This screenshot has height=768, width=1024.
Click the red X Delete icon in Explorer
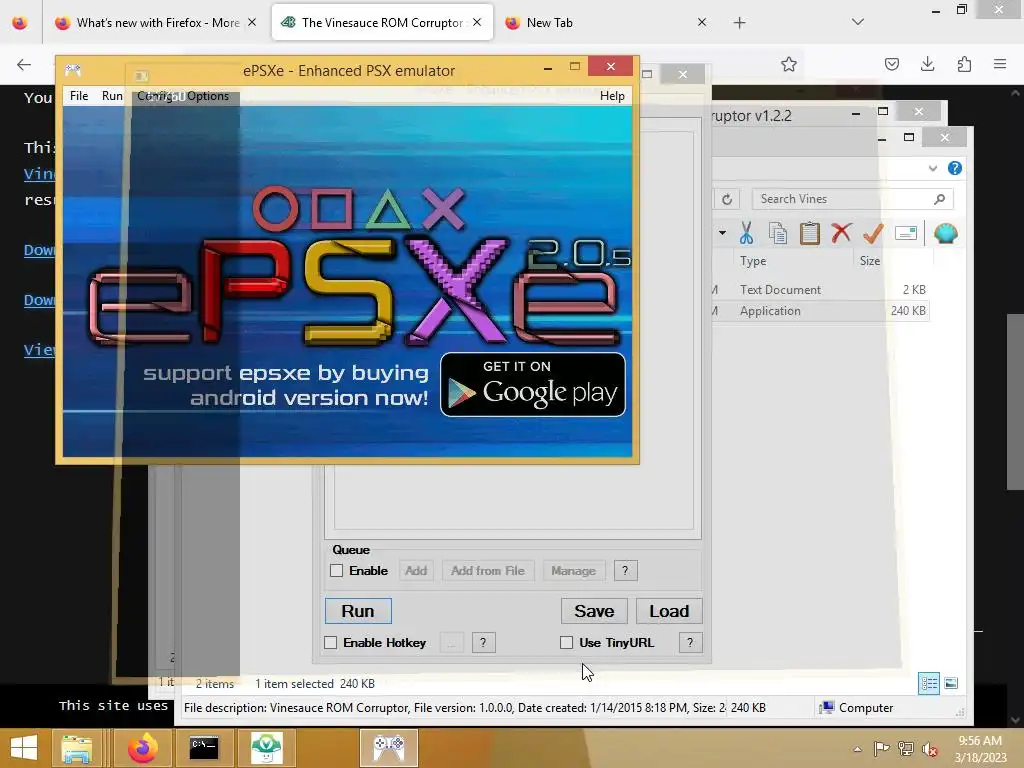point(841,232)
